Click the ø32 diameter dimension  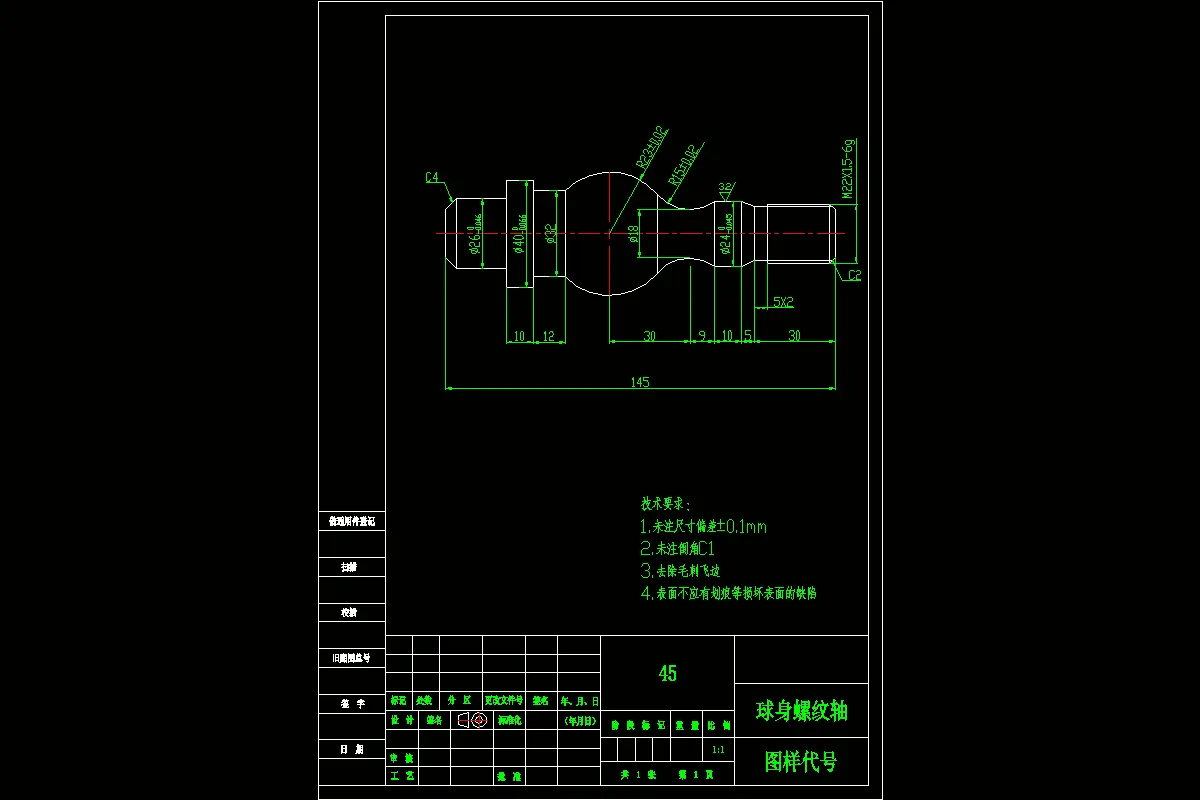click(x=551, y=234)
